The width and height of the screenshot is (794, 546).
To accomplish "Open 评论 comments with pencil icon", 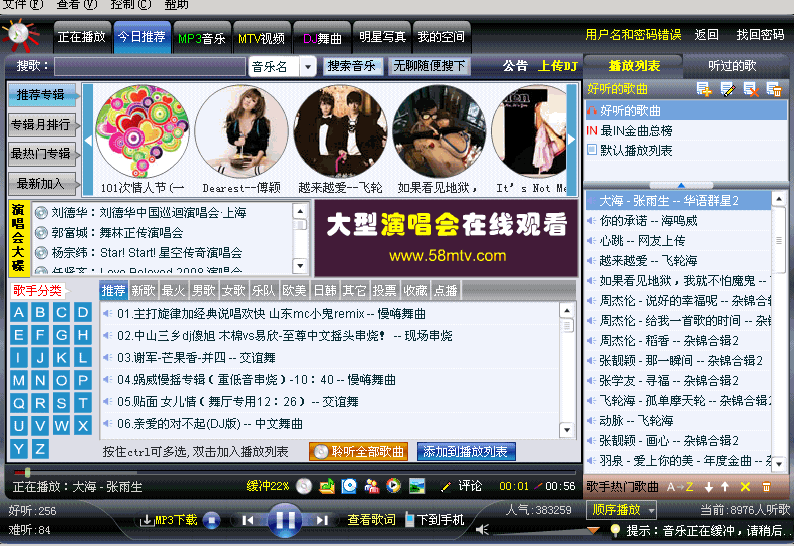I will (x=461, y=486).
